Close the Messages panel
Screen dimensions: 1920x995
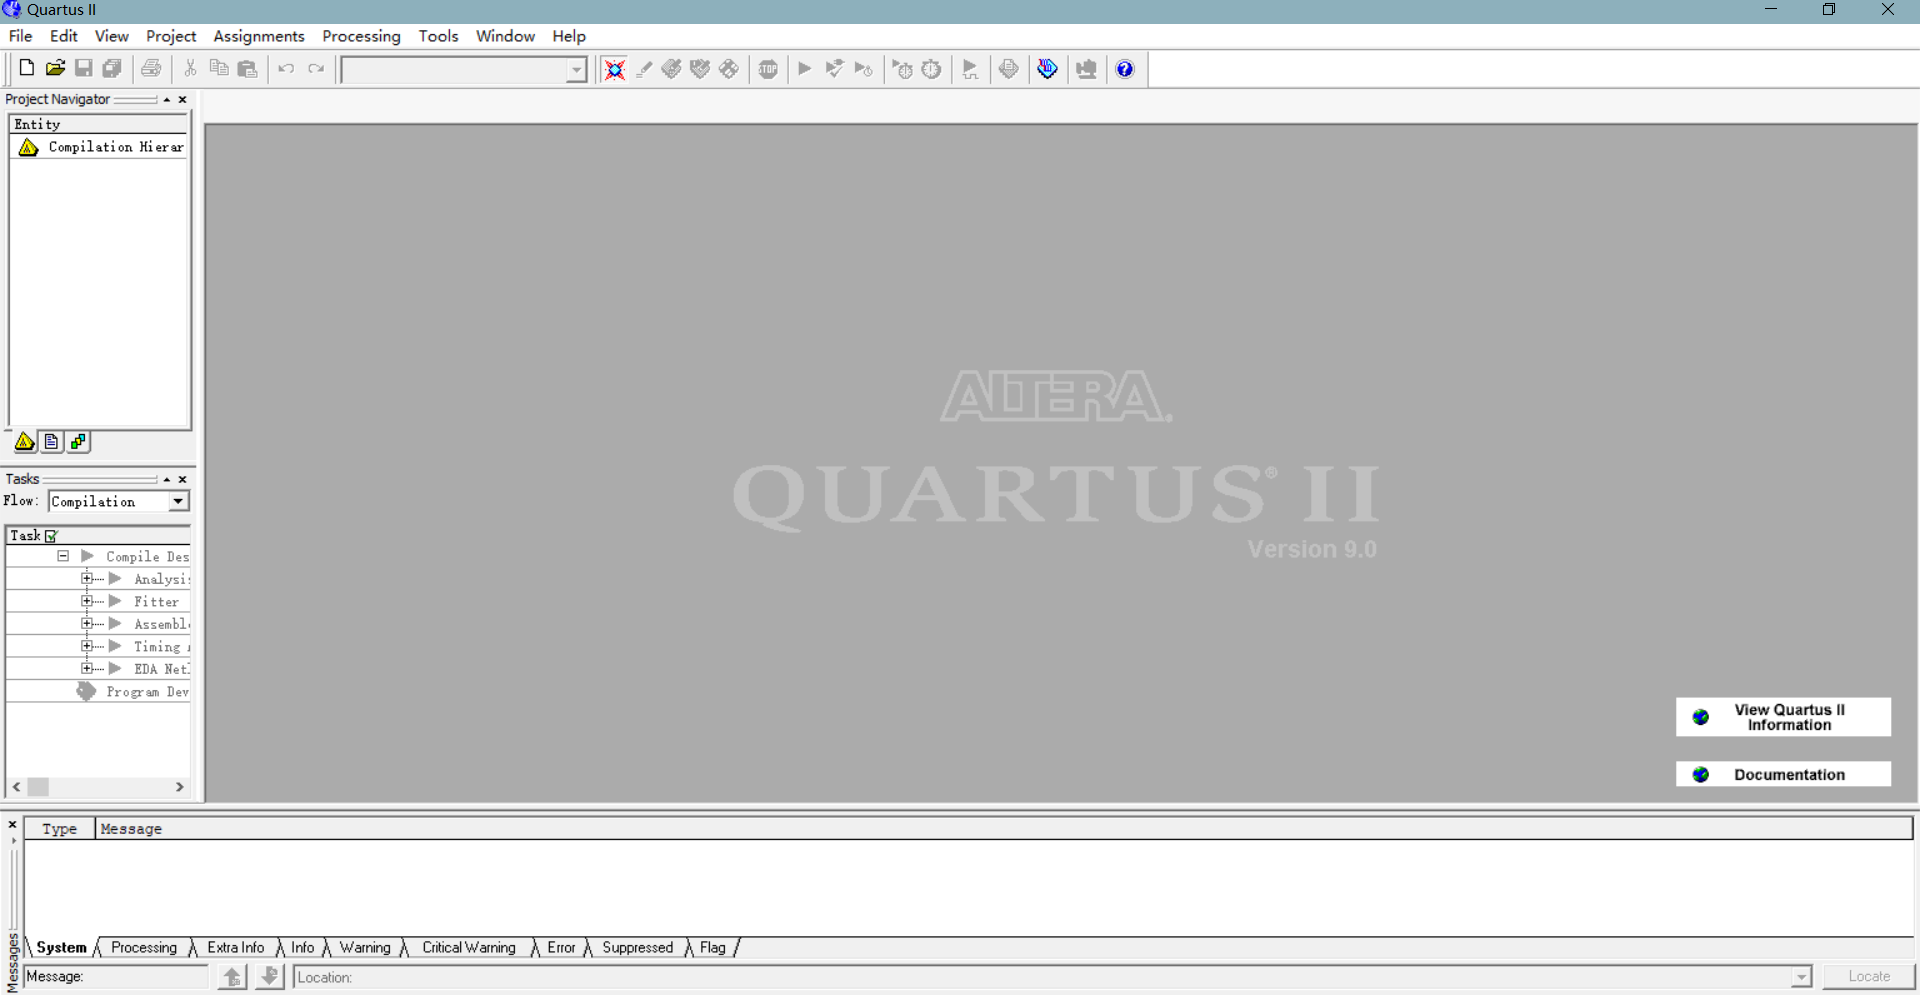point(12,825)
